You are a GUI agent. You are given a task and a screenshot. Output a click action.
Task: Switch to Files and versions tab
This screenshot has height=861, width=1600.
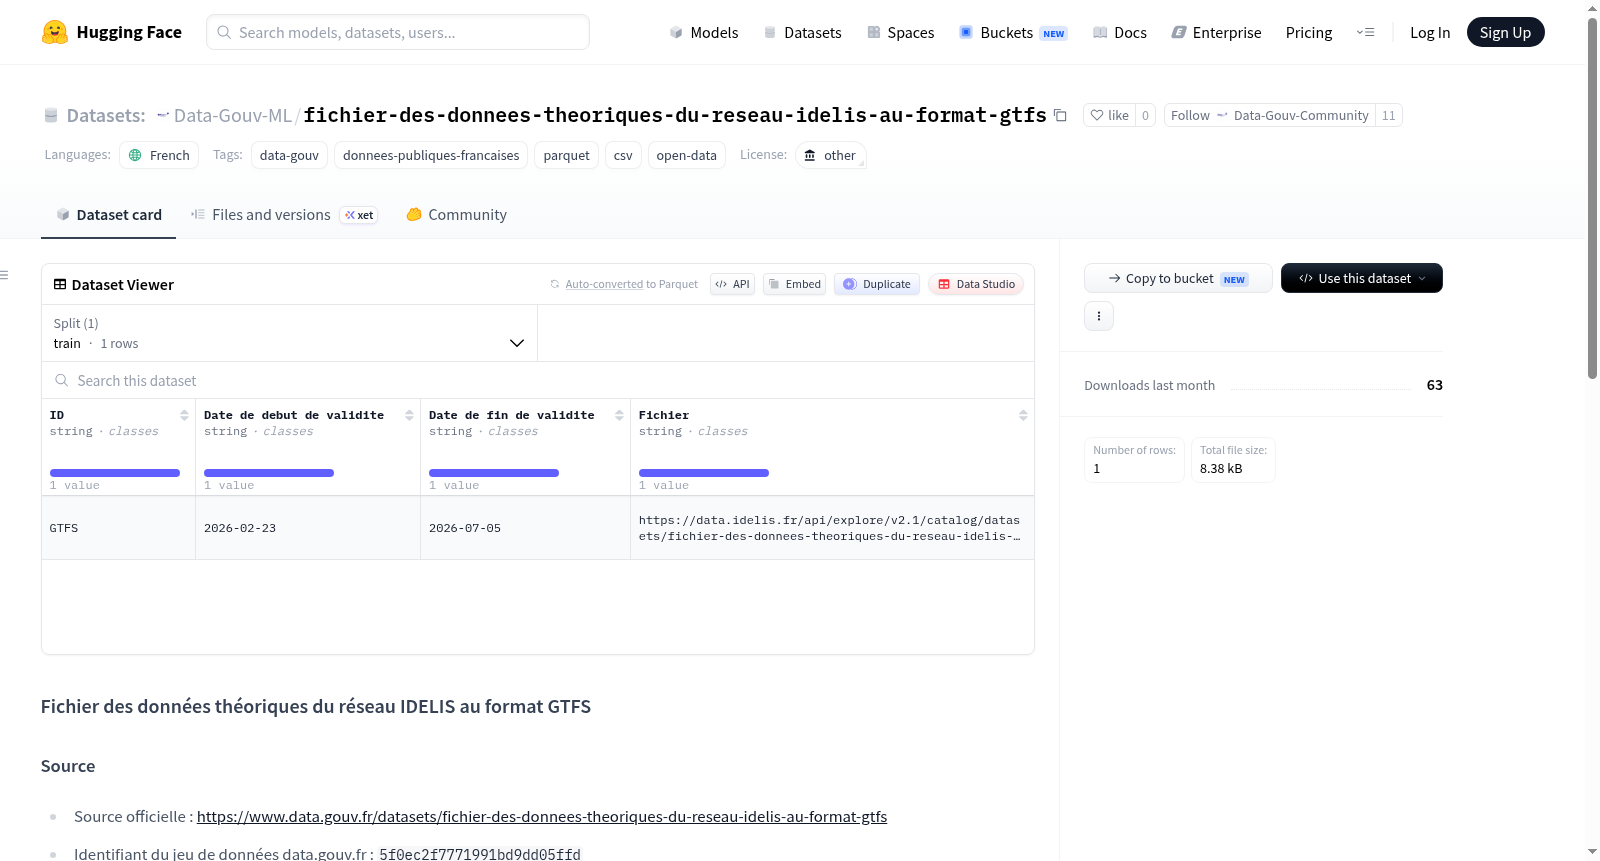pos(284,215)
